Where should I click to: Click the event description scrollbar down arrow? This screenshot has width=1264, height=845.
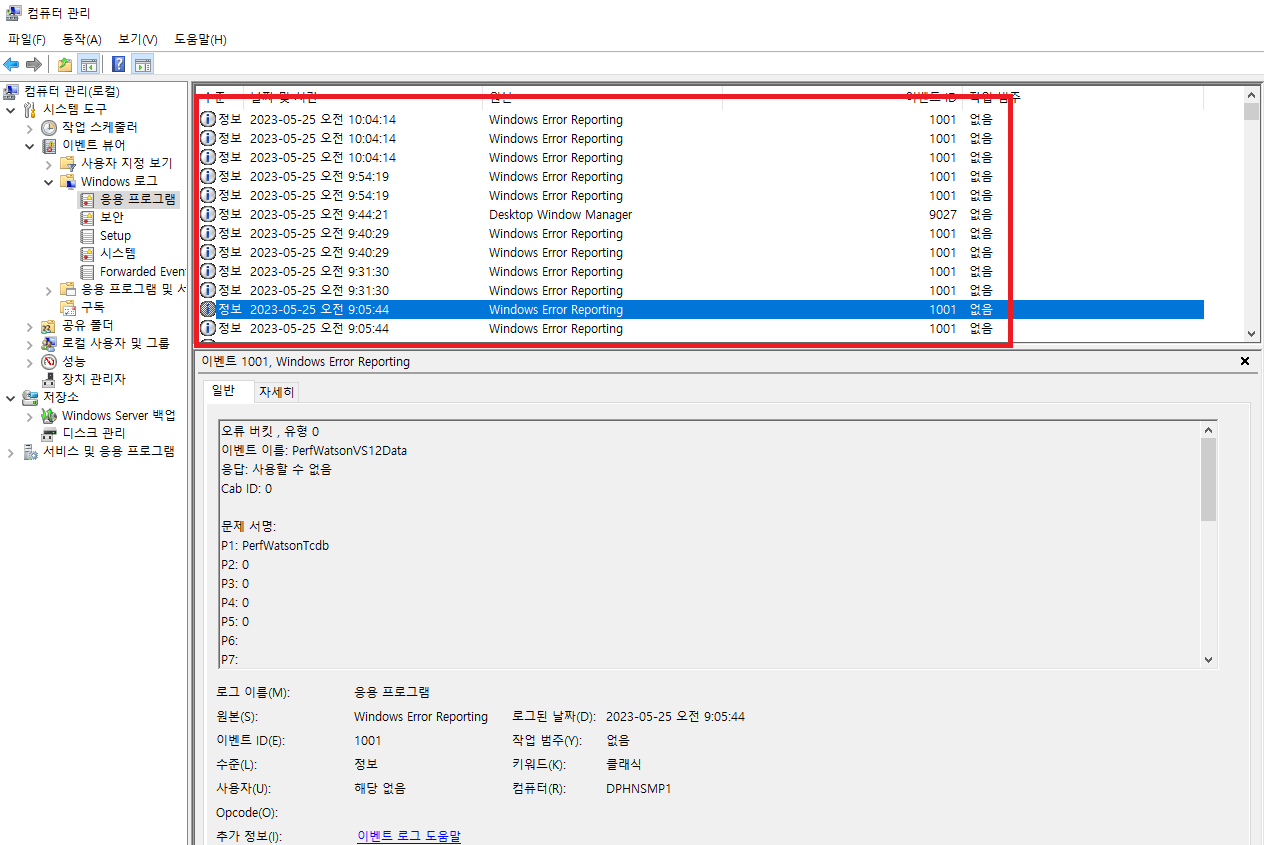[1208, 659]
